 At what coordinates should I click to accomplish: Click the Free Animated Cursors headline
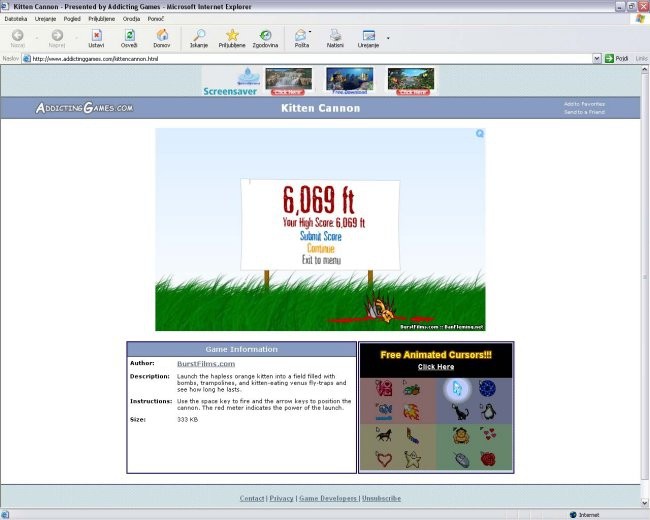[x=436, y=355]
